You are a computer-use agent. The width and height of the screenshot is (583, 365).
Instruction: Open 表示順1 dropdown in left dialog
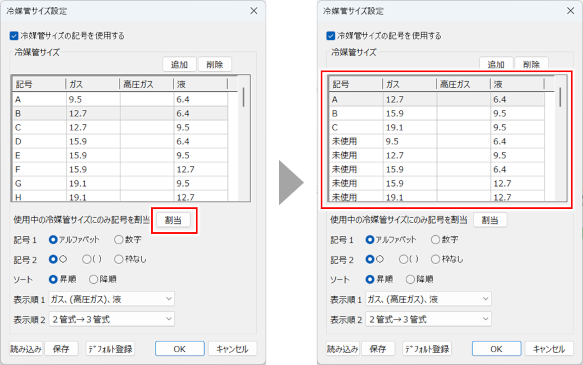click(x=112, y=299)
